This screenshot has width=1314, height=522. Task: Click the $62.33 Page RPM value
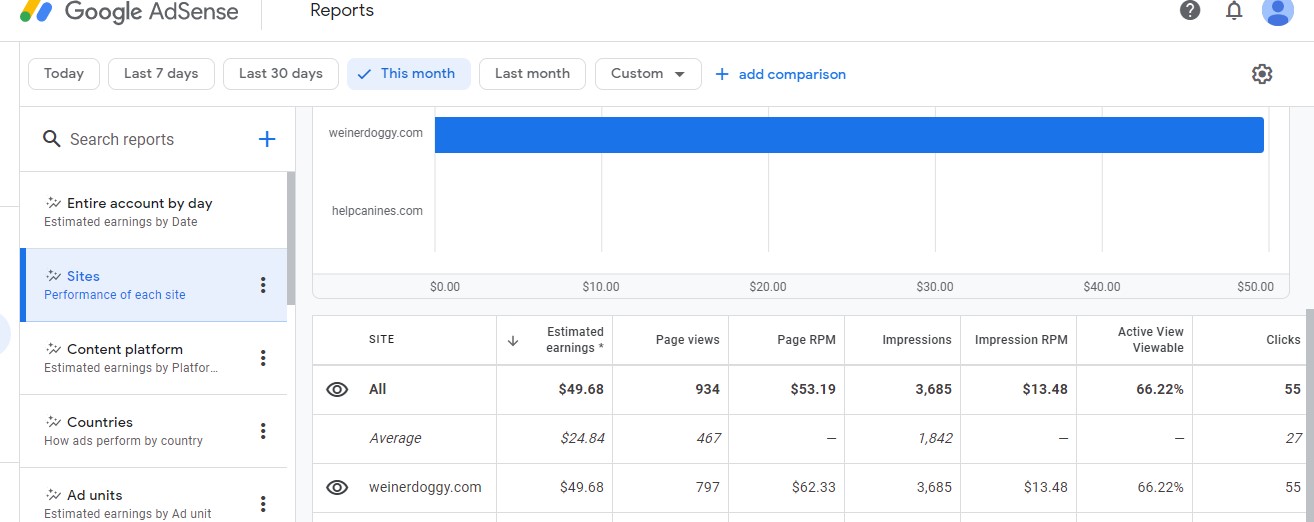click(x=812, y=488)
